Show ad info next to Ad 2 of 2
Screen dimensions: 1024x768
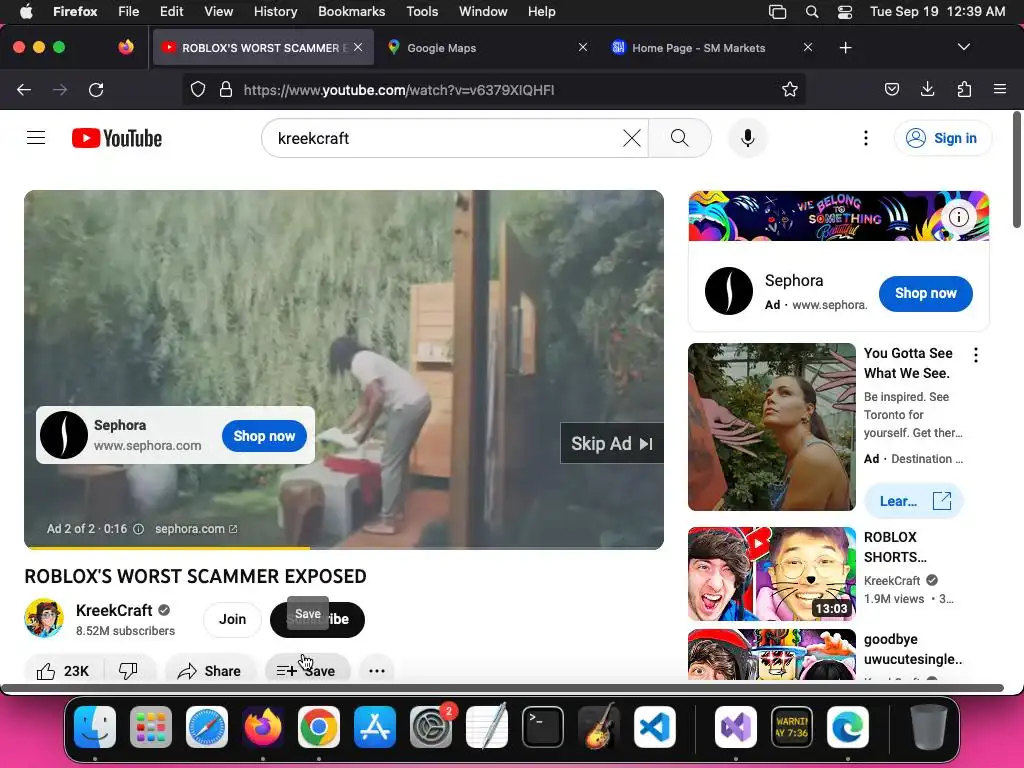click(138, 529)
